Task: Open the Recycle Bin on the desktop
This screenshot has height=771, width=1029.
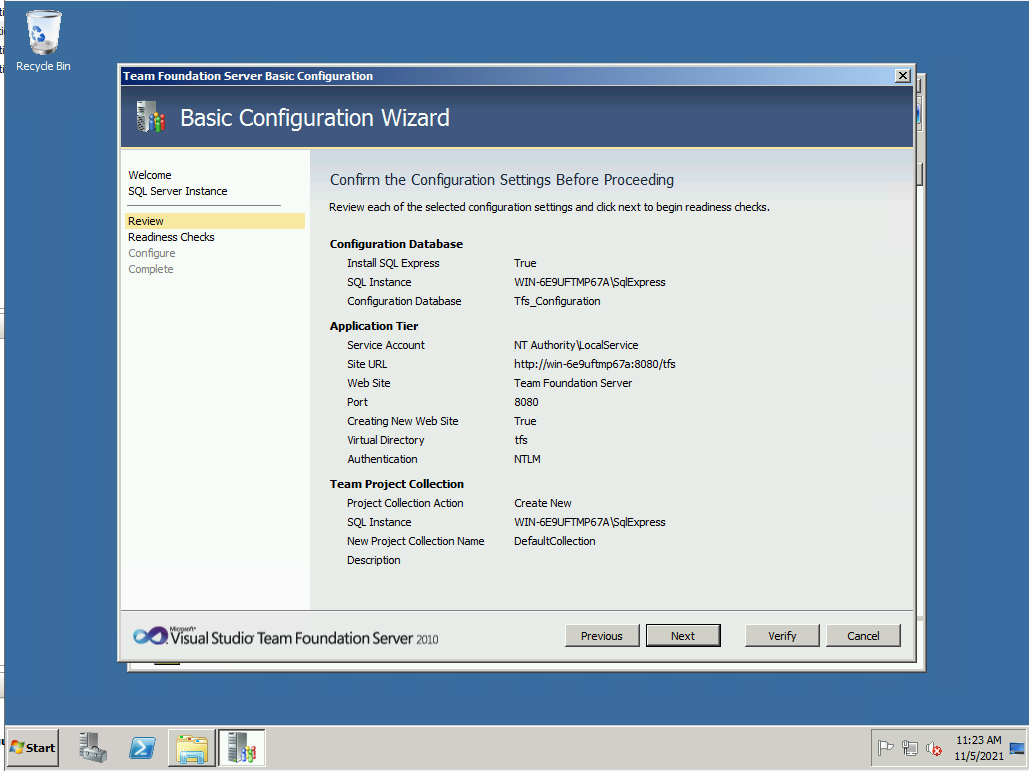Action: click(x=43, y=40)
